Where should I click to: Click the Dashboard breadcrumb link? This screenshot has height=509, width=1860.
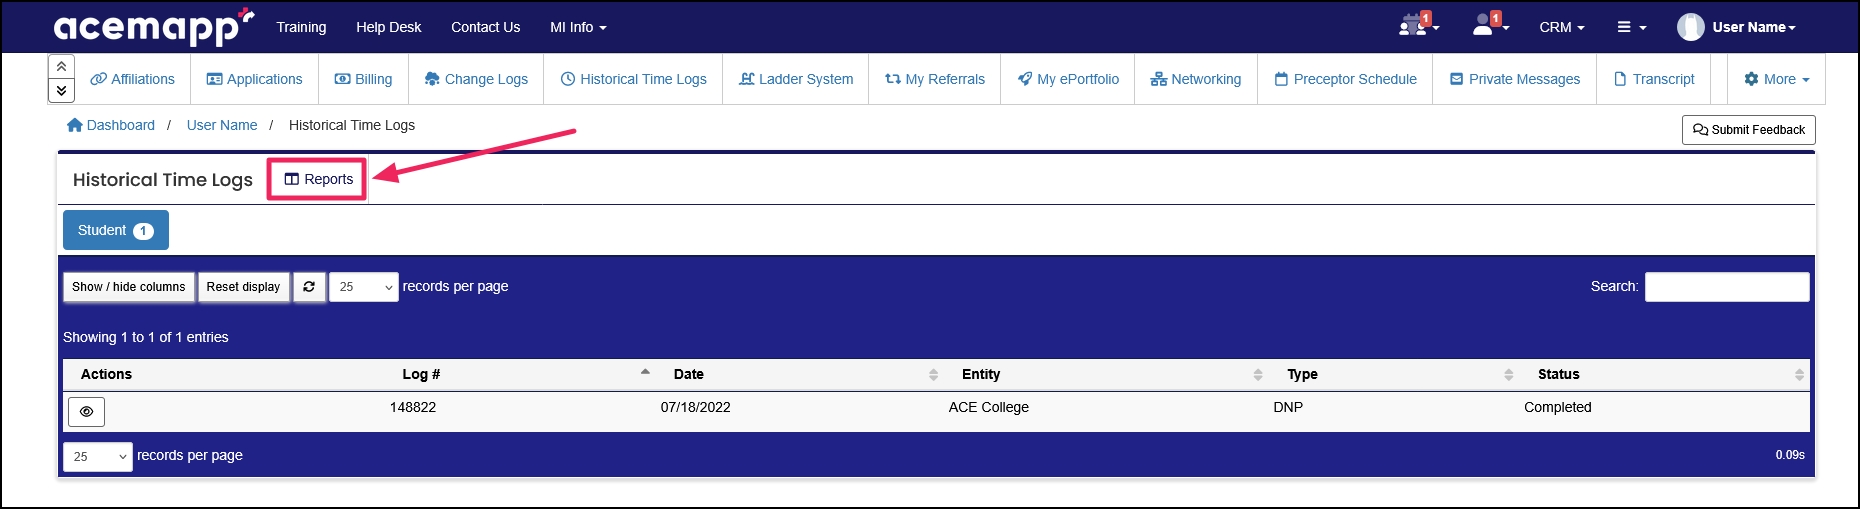tap(111, 125)
